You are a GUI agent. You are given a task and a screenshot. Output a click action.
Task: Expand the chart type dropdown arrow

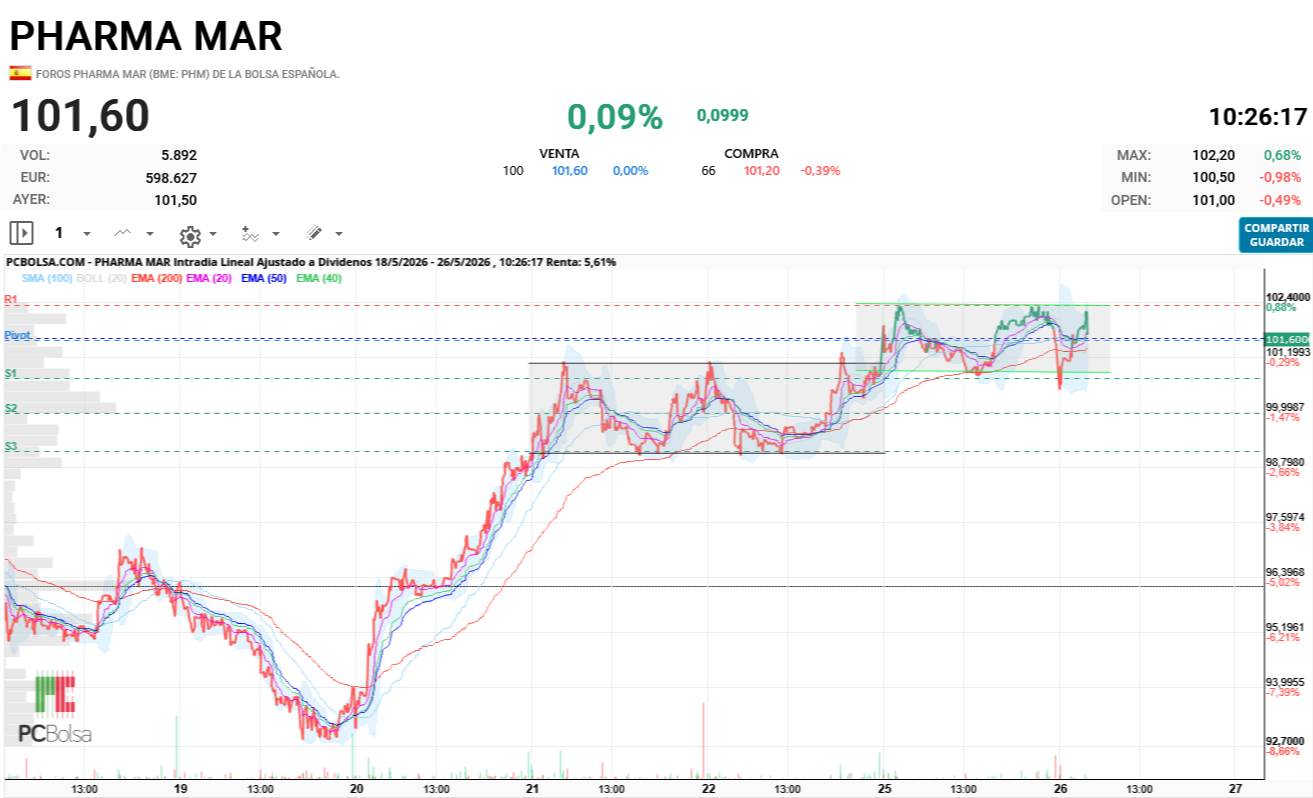pos(150,234)
